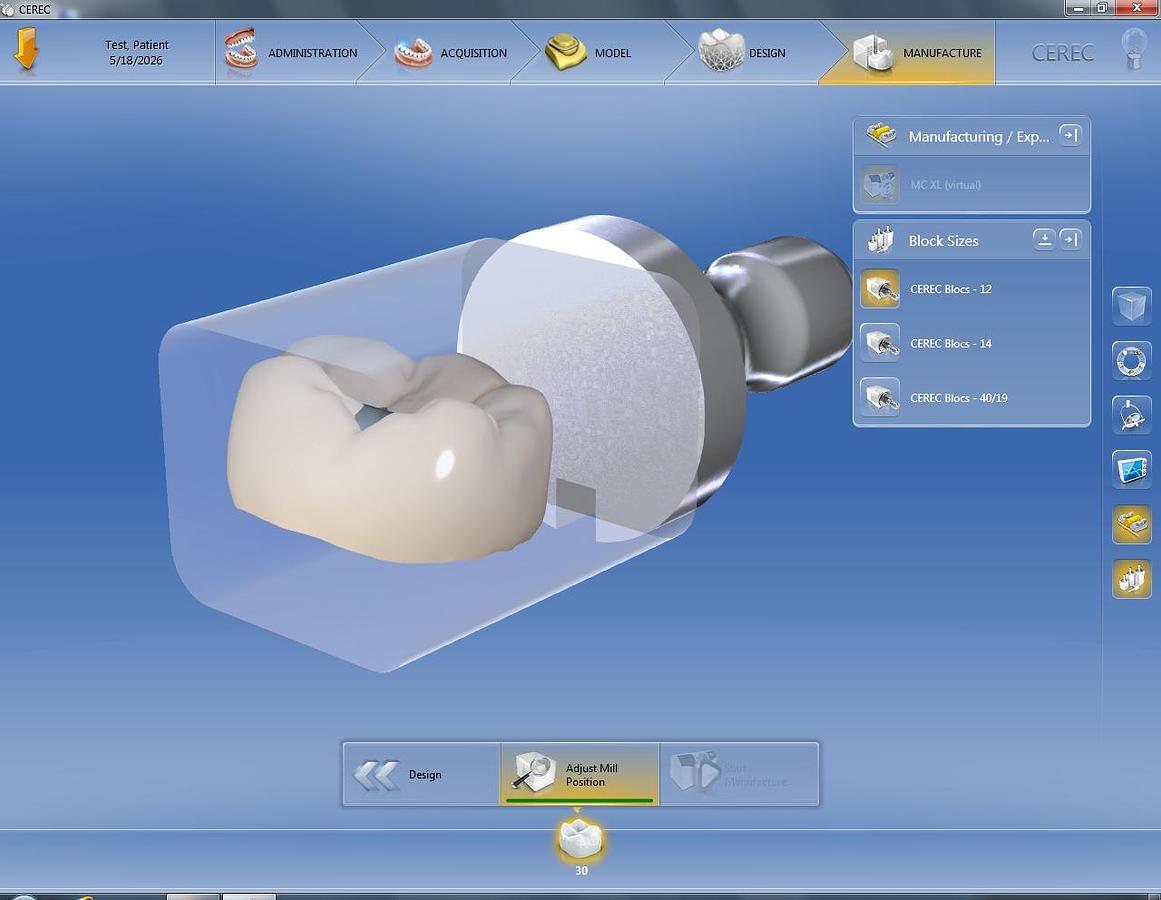Open the display objects sidebar icon

tap(1131, 415)
